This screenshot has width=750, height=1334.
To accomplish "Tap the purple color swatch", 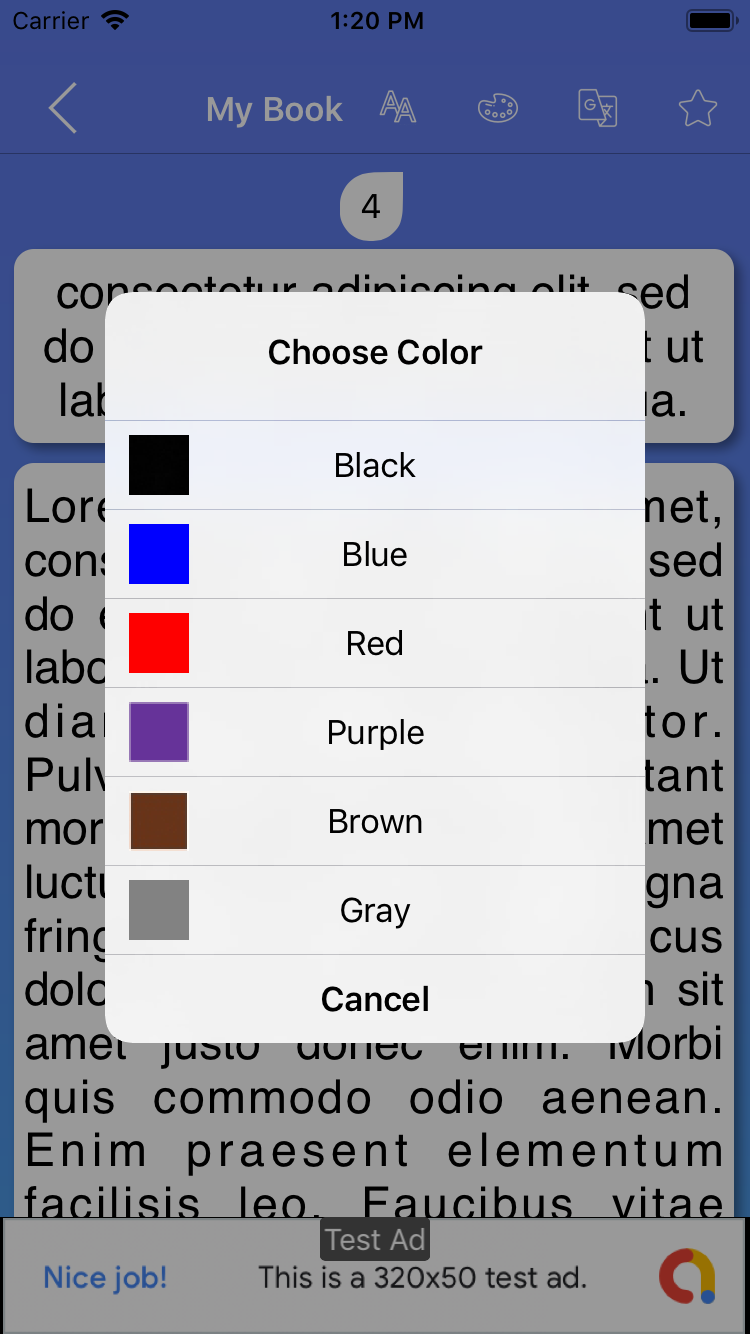I will click(x=159, y=732).
